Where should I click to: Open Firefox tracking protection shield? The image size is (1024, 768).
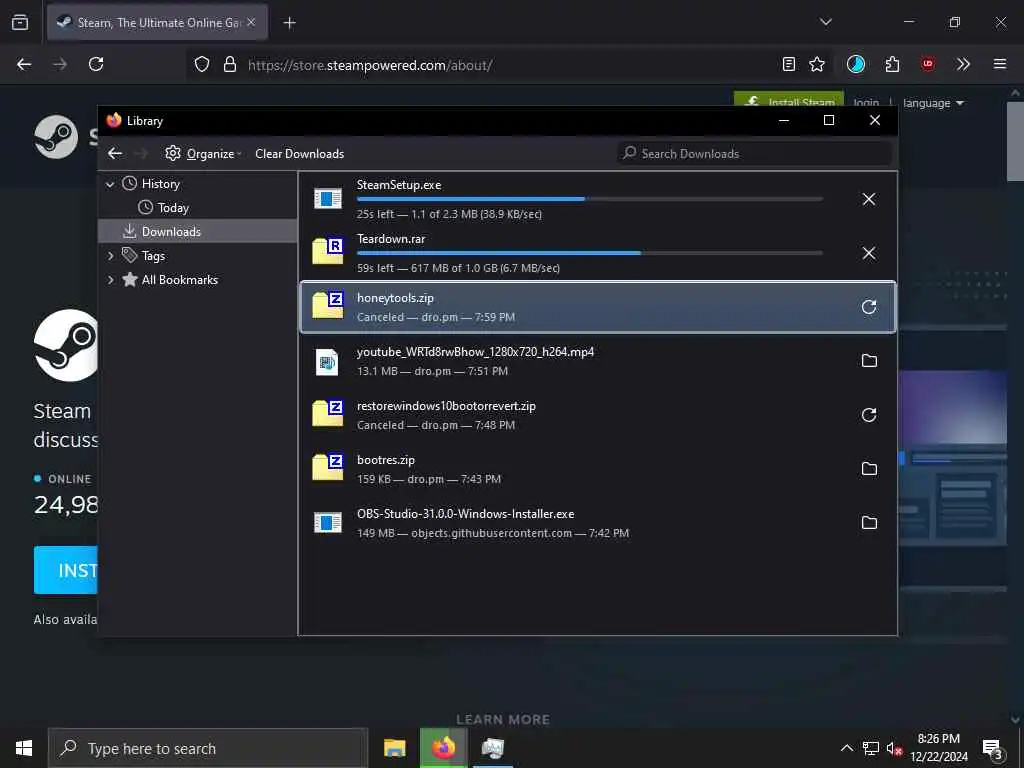pos(202,65)
